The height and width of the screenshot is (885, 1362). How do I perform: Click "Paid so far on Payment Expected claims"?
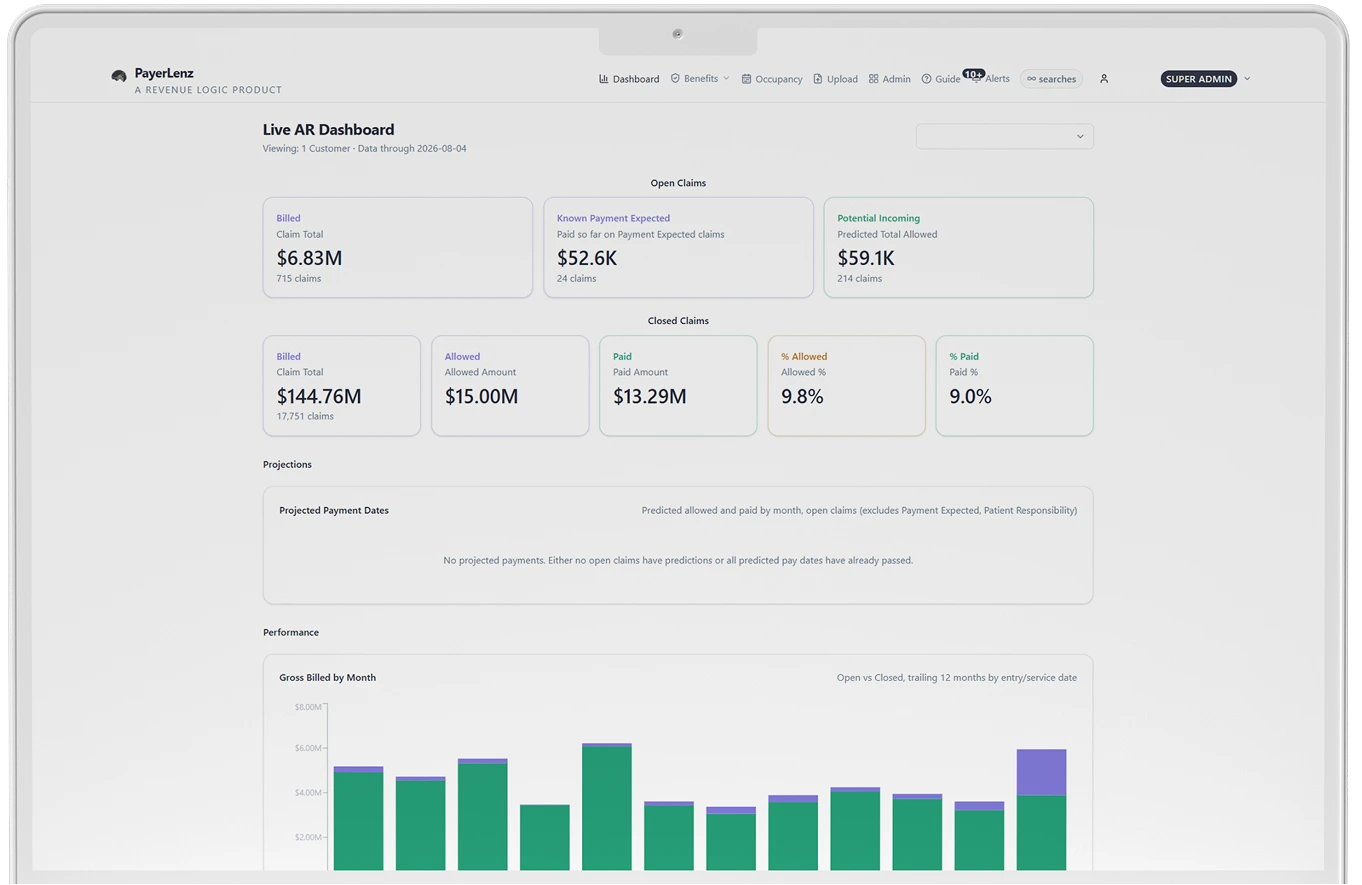(x=641, y=235)
